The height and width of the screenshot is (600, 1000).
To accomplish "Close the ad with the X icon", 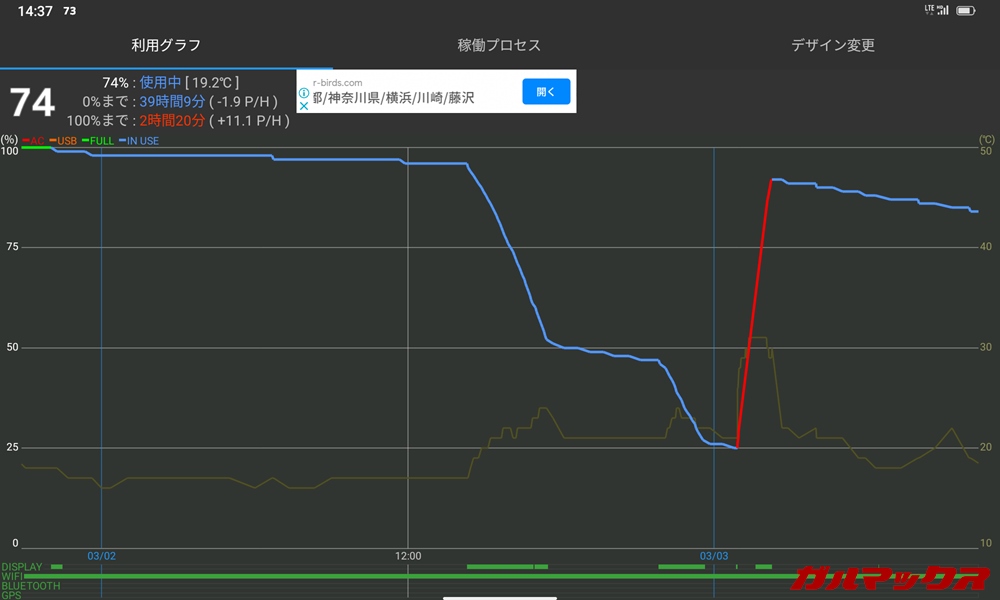I will (304, 105).
